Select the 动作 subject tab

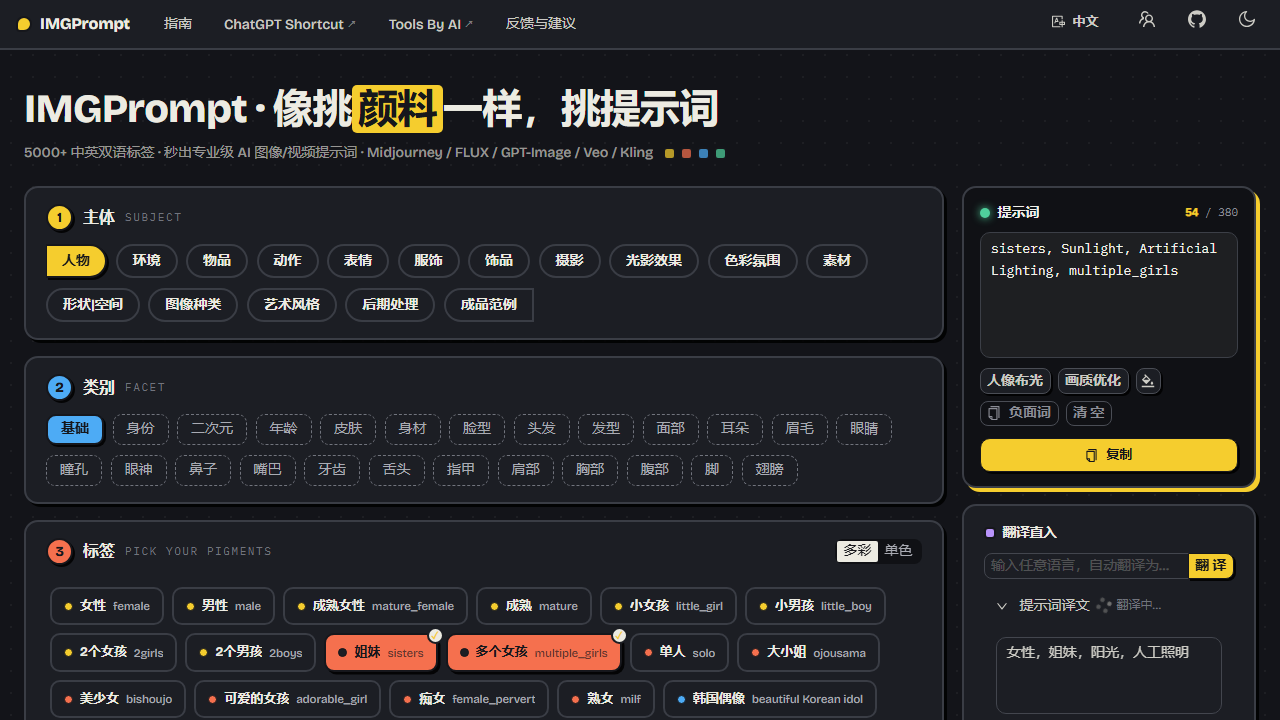(x=287, y=260)
